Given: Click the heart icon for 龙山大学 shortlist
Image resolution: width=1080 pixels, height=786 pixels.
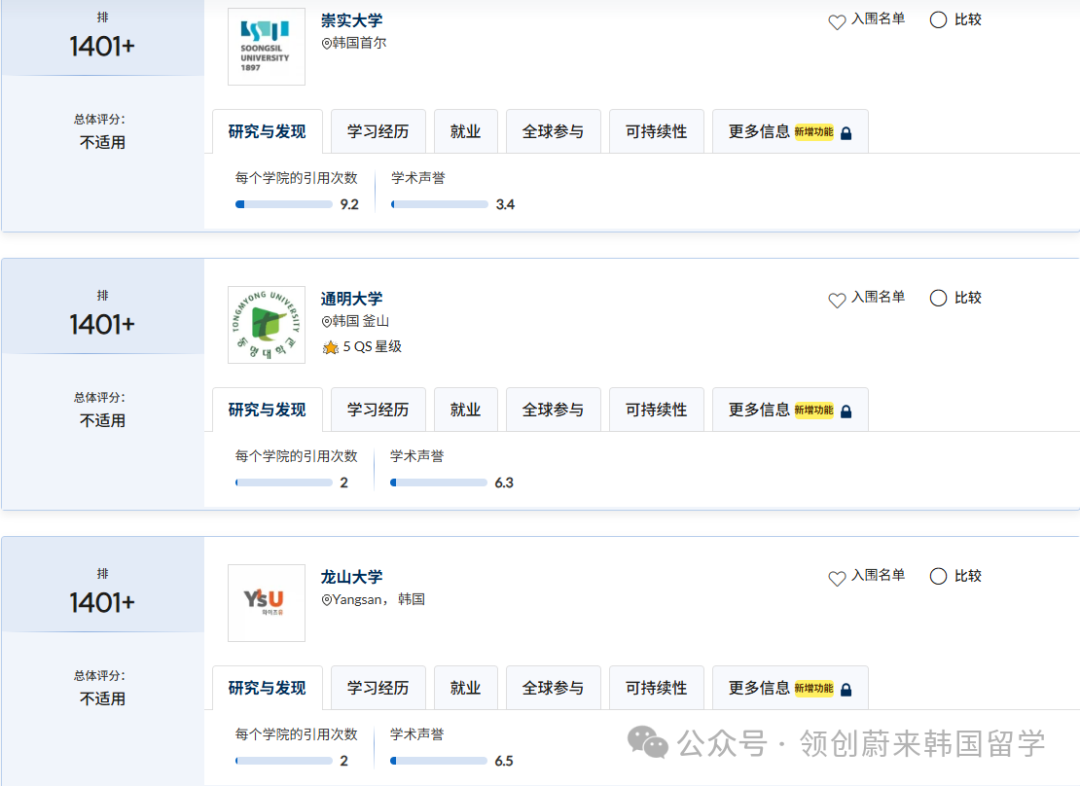Looking at the screenshot, I should point(837,579).
